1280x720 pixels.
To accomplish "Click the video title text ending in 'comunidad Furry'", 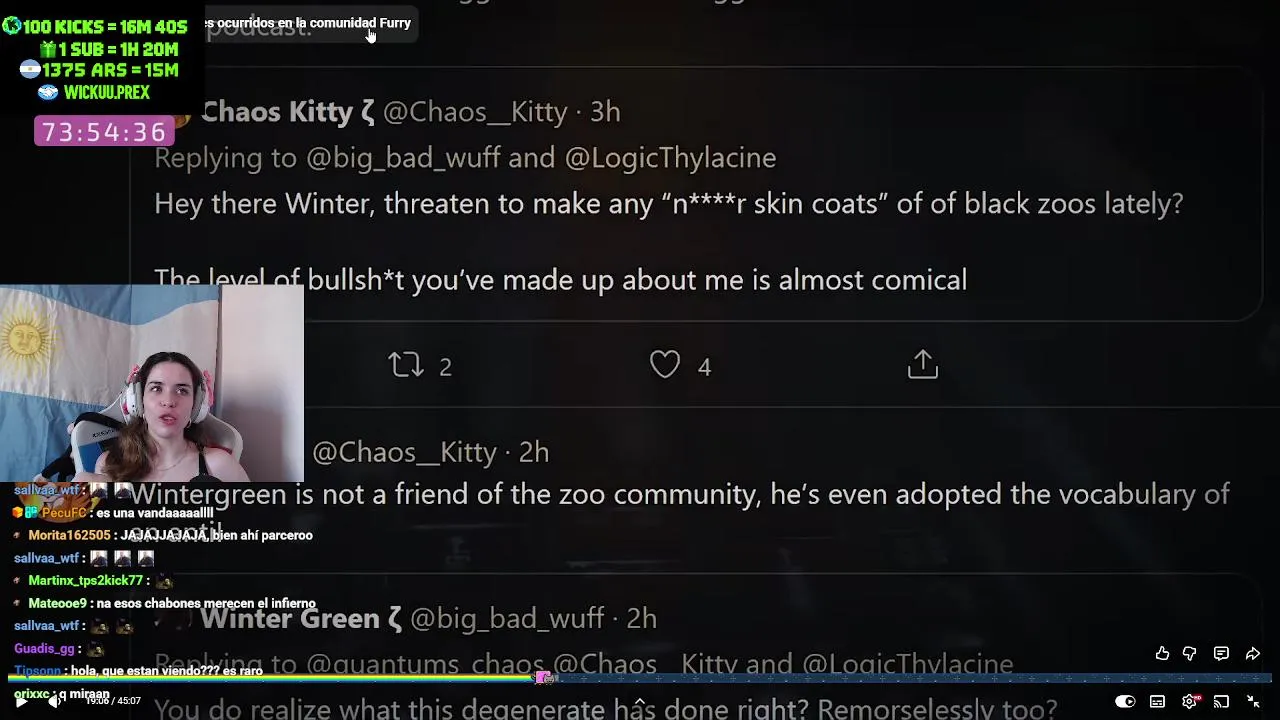I will click(x=308, y=23).
